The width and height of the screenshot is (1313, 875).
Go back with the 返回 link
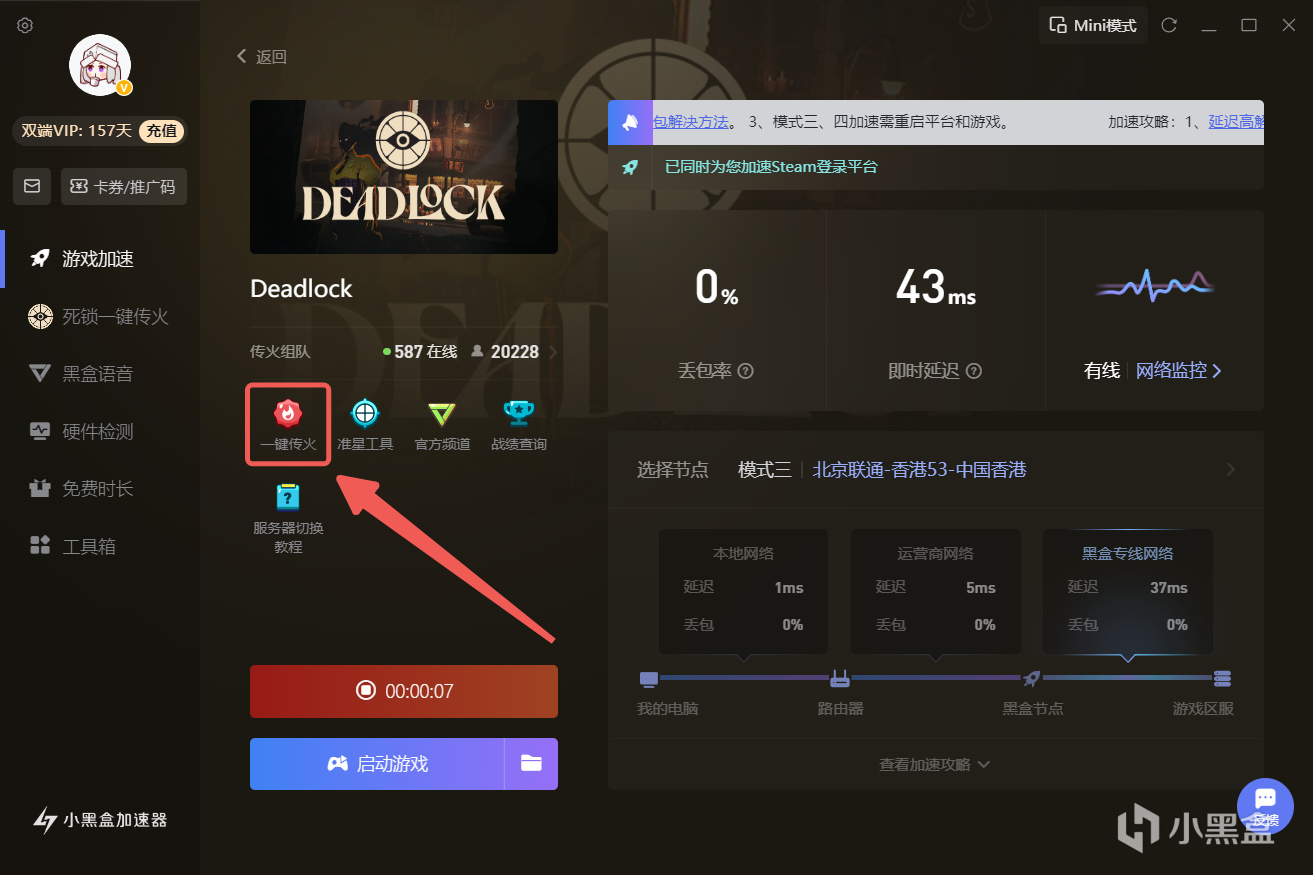point(262,57)
